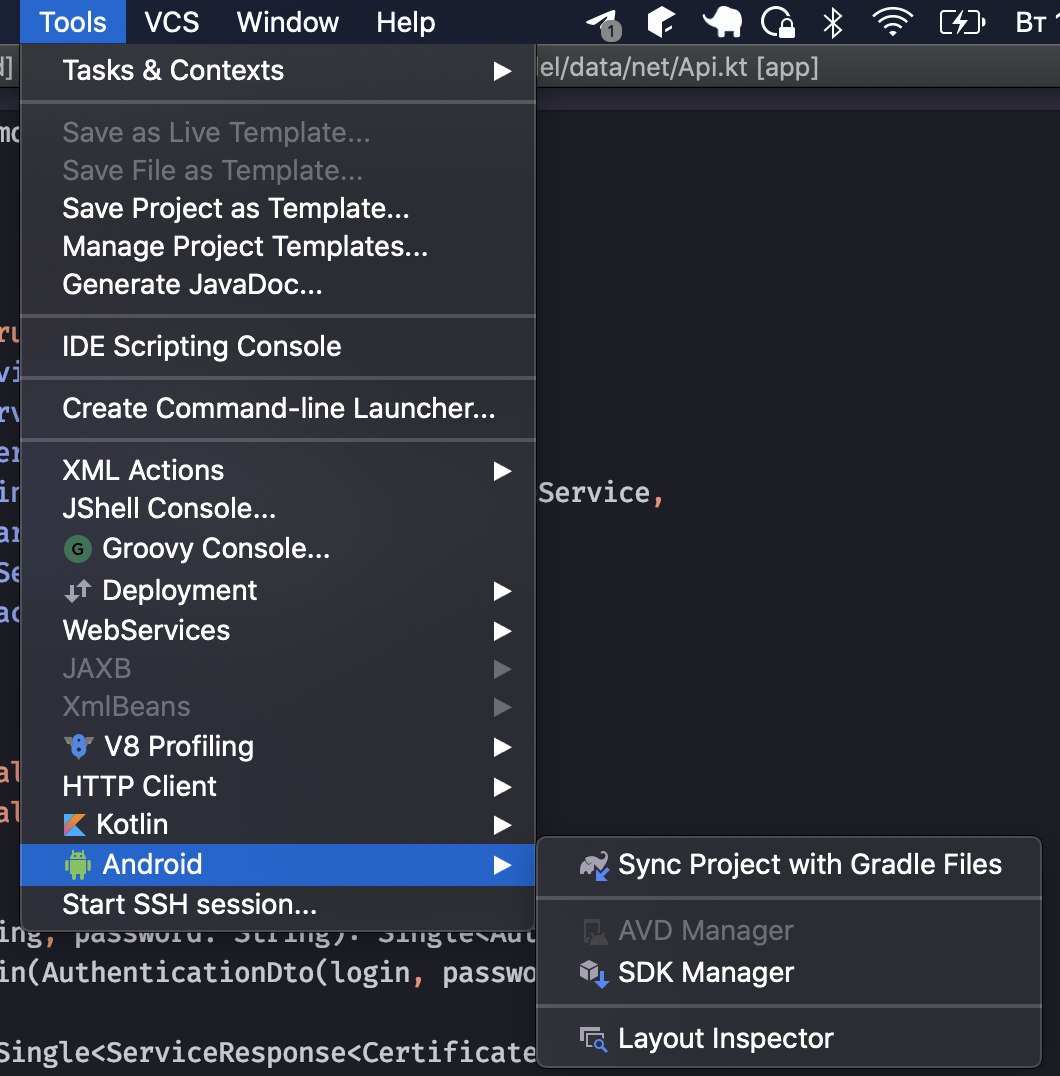Screen dimensions: 1060x1076
Task: Click the Gradle sync elephant icon
Action: (x=594, y=865)
